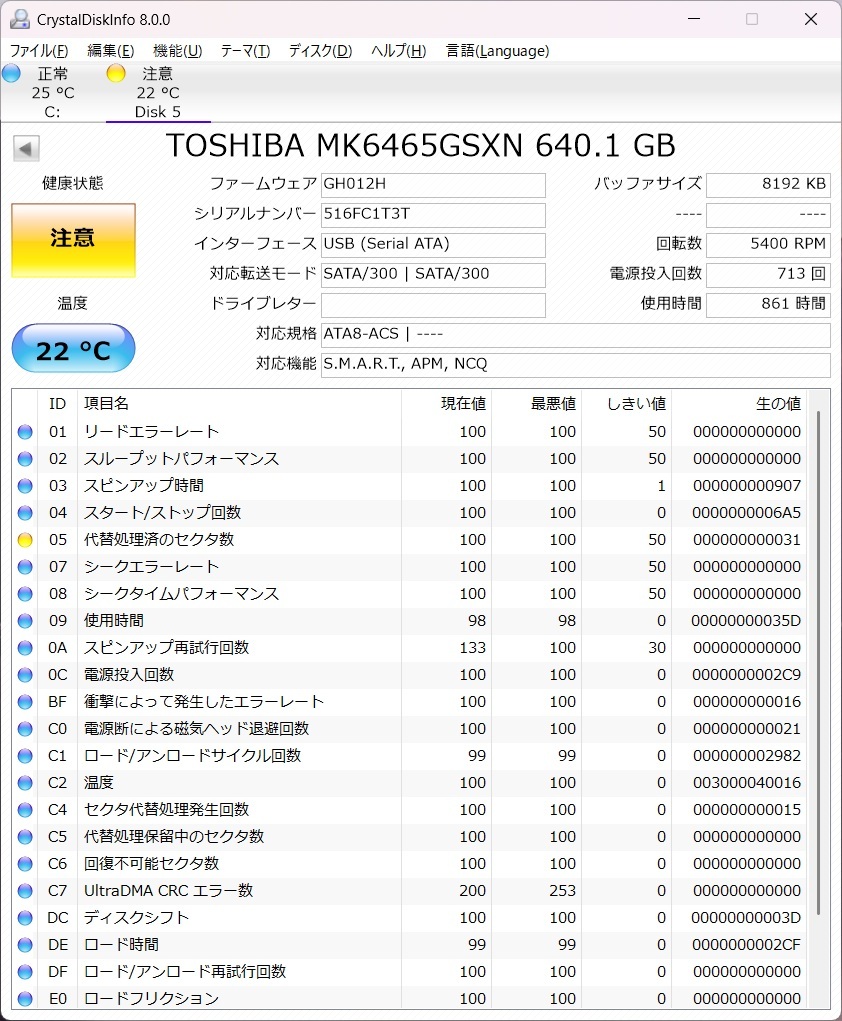Select the yellow status Disk 5 icon
Image resolution: width=842 pixels, height=1021 pixels.
116,73
